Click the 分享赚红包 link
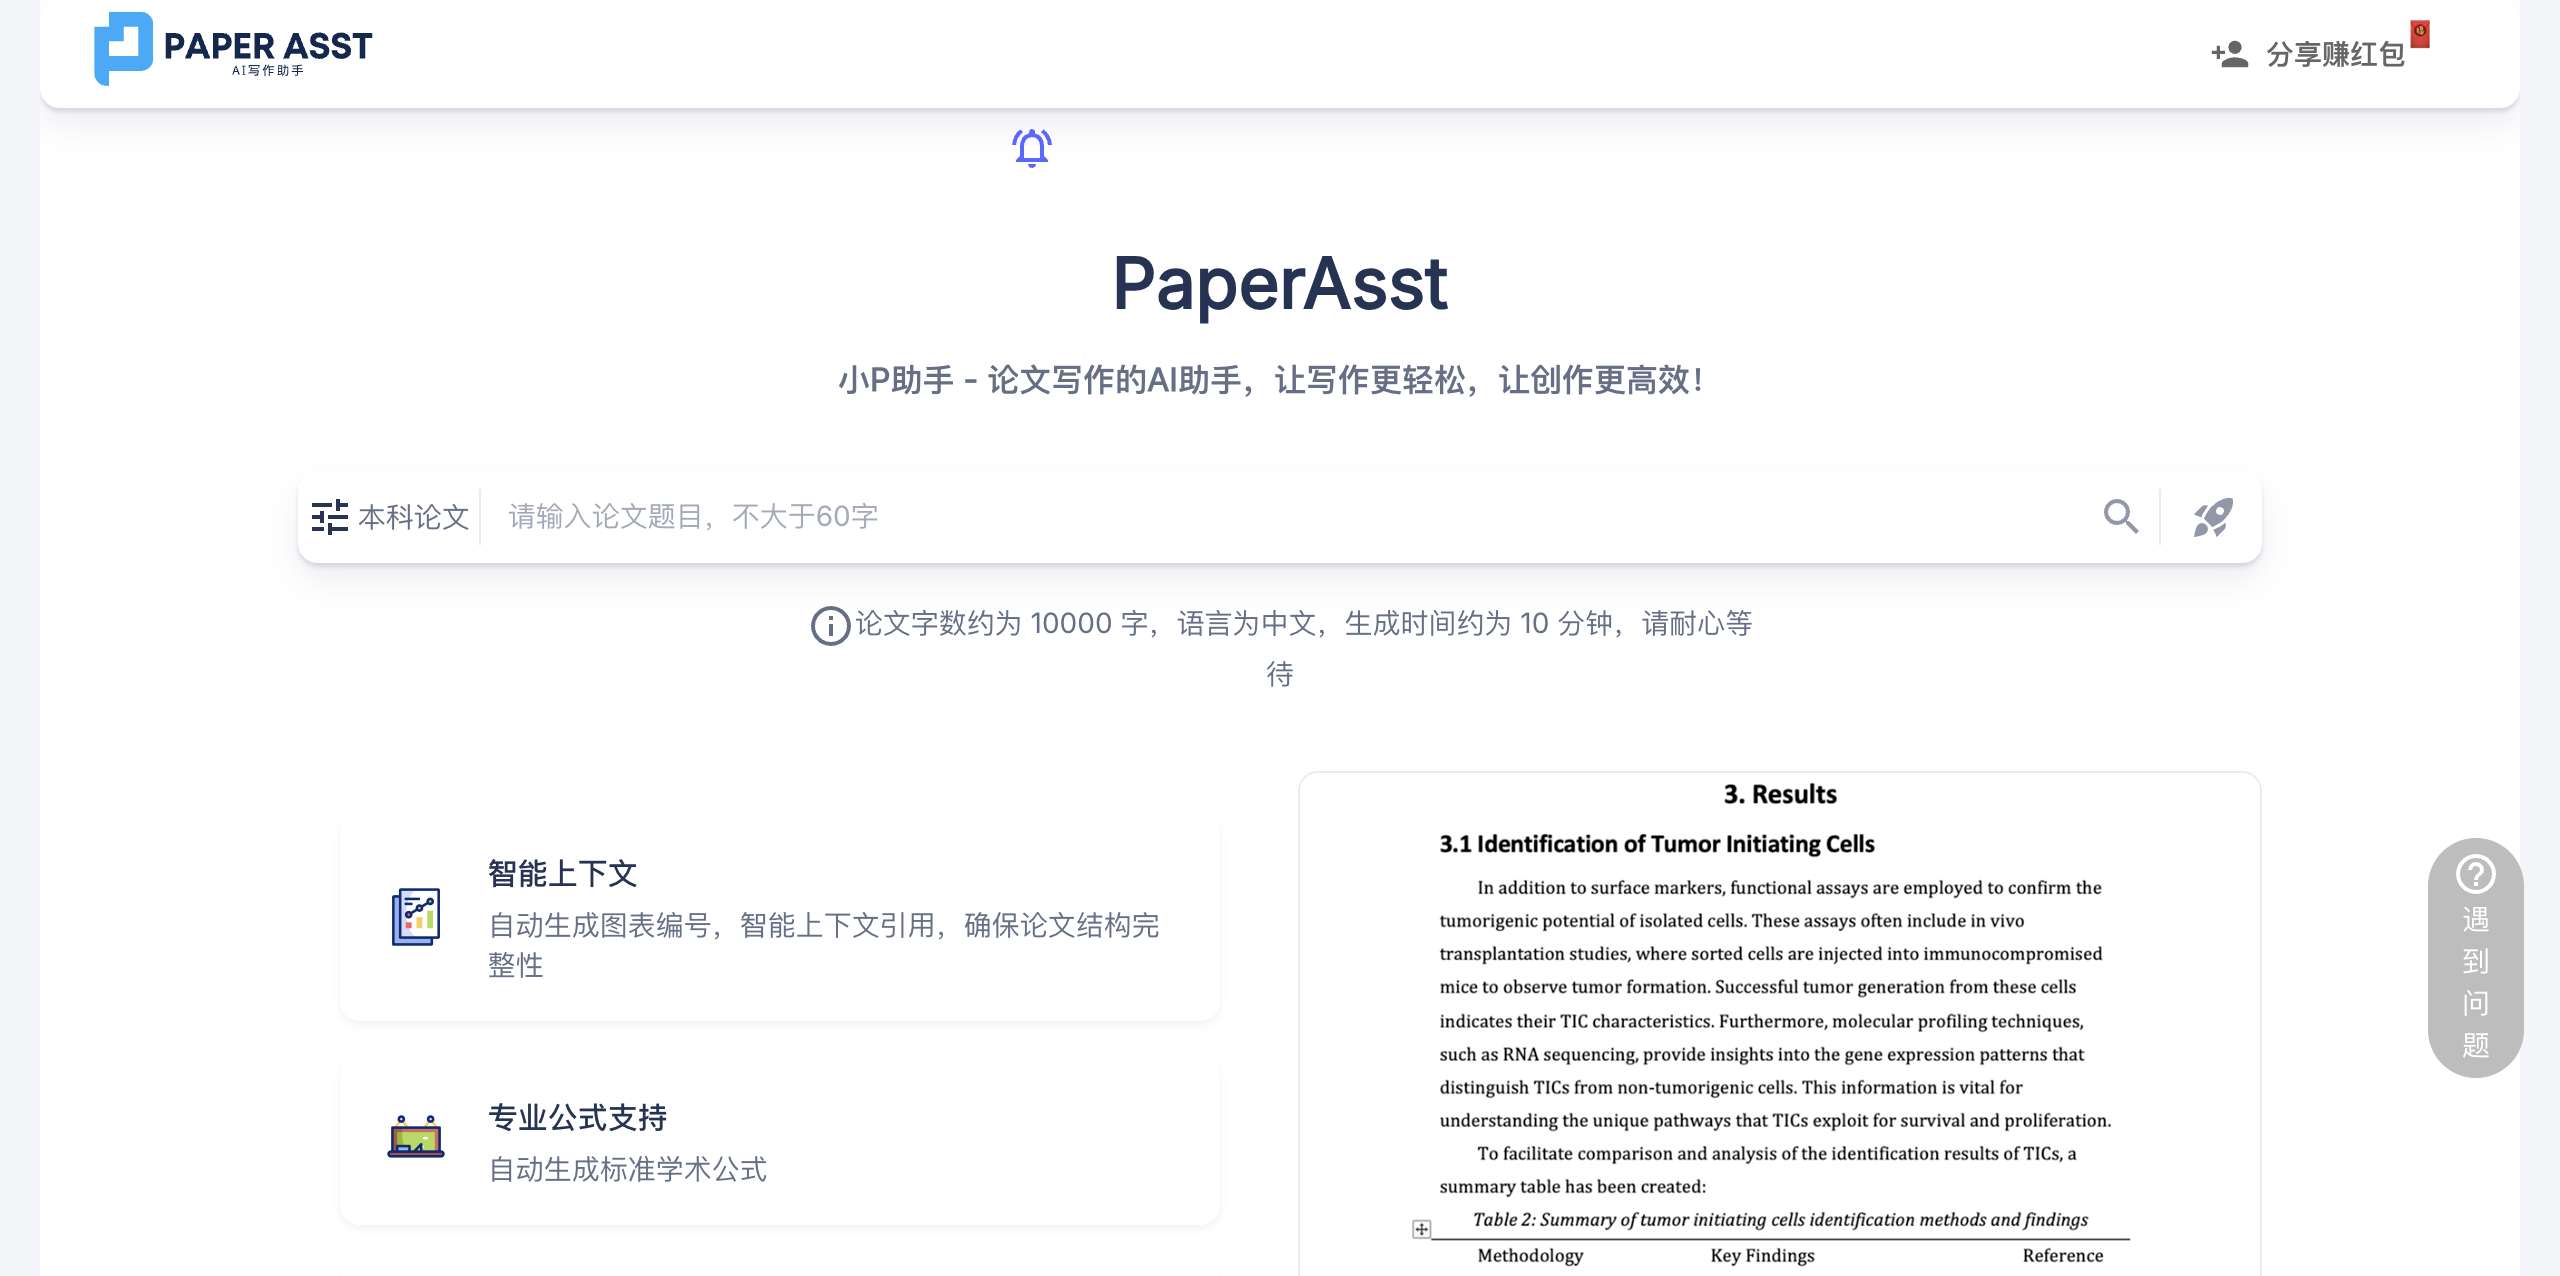The image size is (2560, 1276). coord(2335,54)
